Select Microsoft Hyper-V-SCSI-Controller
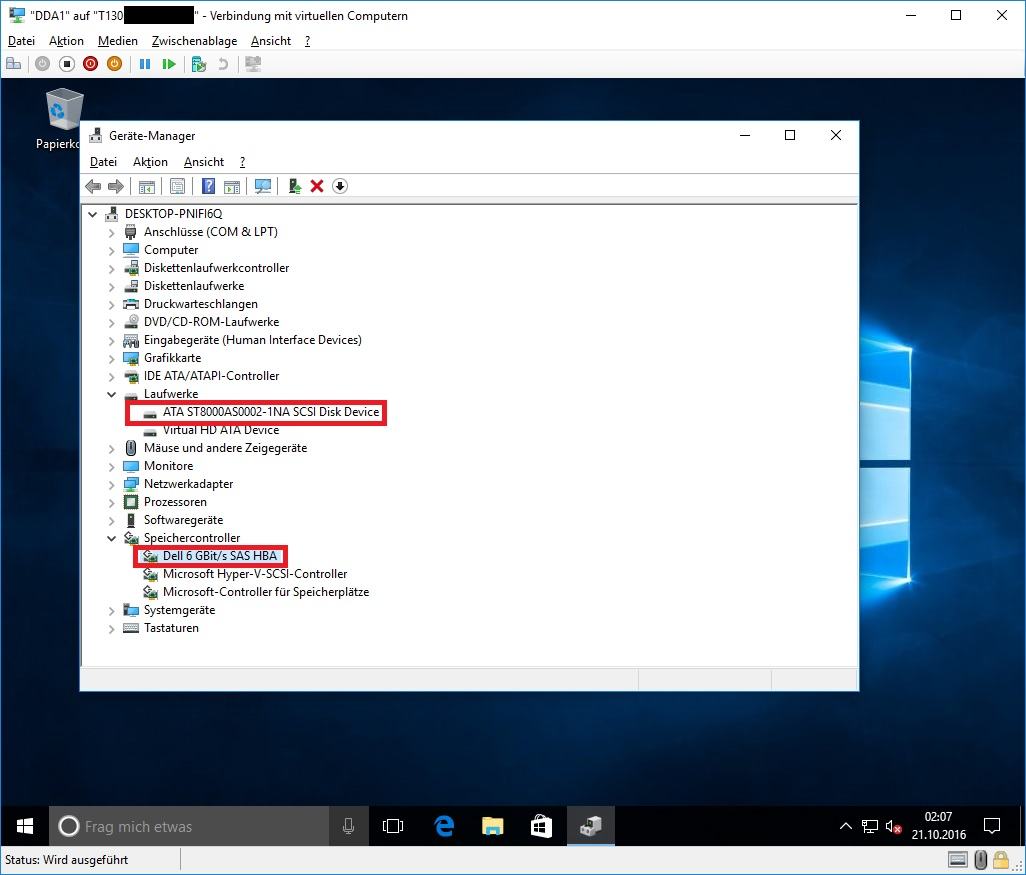Viewport: 1026px width, 875px height. point(255,574)
